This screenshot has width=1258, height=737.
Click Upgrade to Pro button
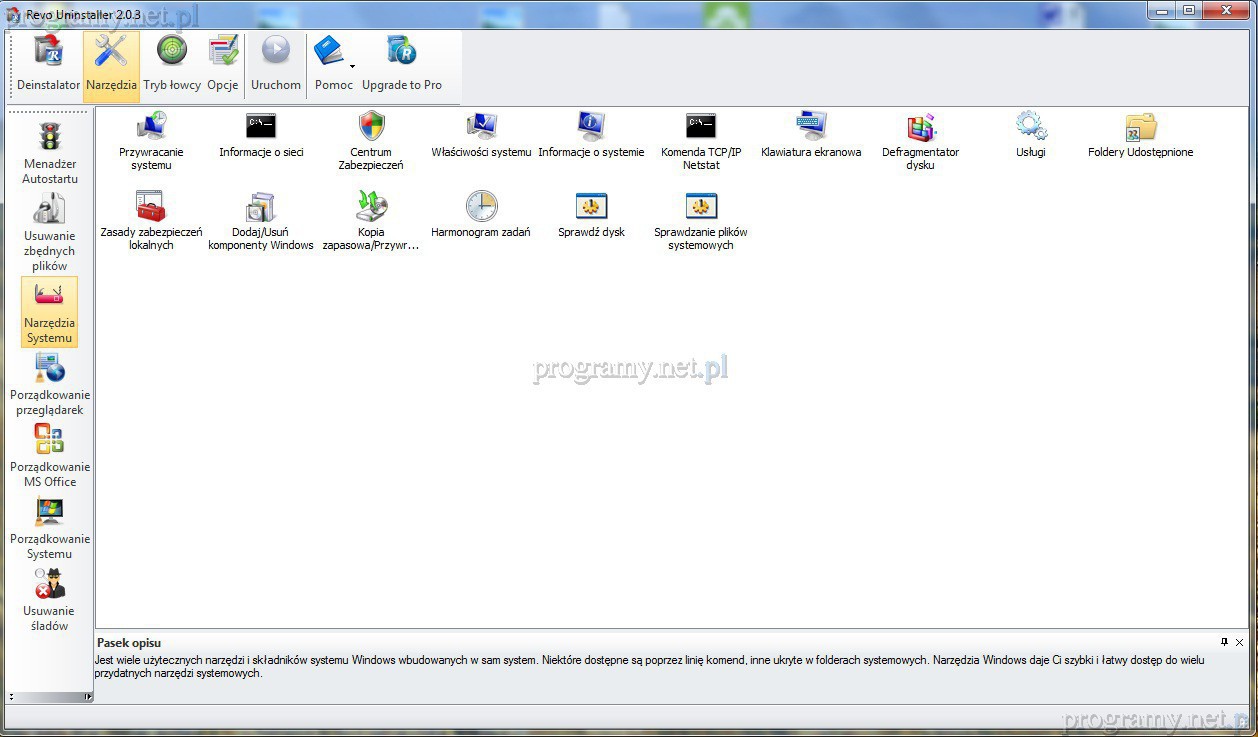[x=402, y=62]
